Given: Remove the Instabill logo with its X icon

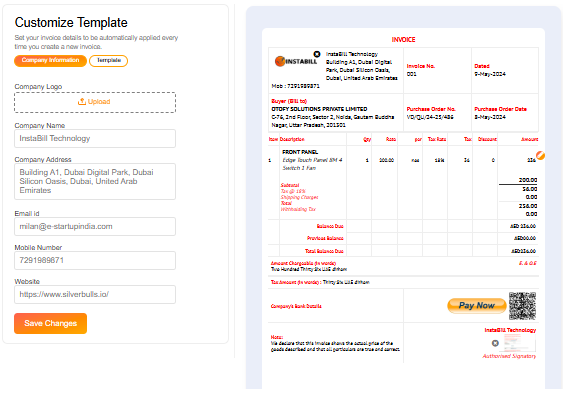Looking at the screenshot, I should click(x=317, y=54).
